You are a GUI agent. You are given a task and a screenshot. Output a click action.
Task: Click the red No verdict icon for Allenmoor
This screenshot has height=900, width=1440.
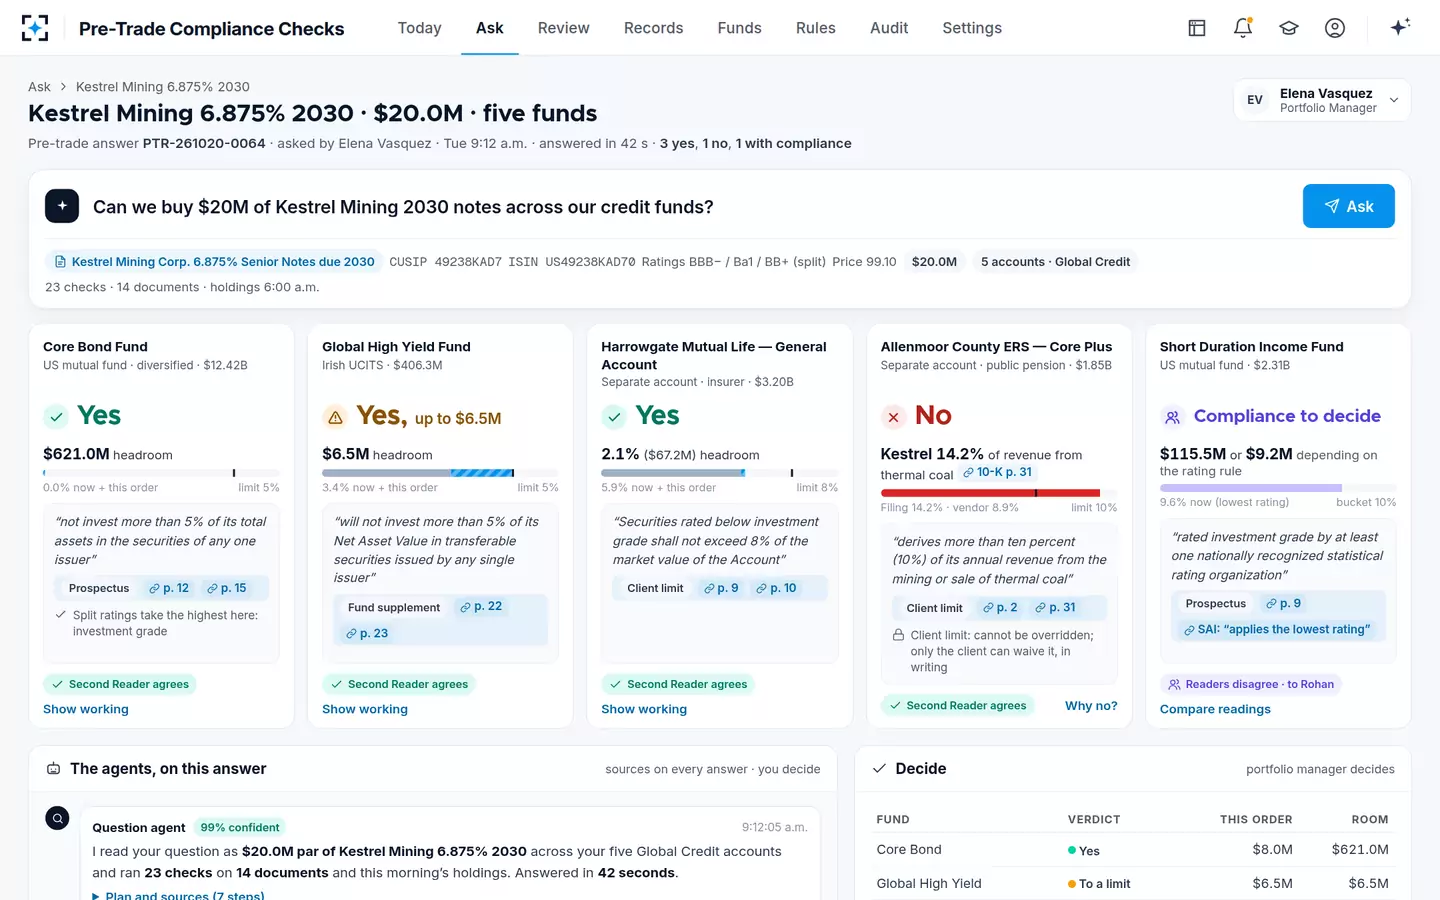coord(893,417)
